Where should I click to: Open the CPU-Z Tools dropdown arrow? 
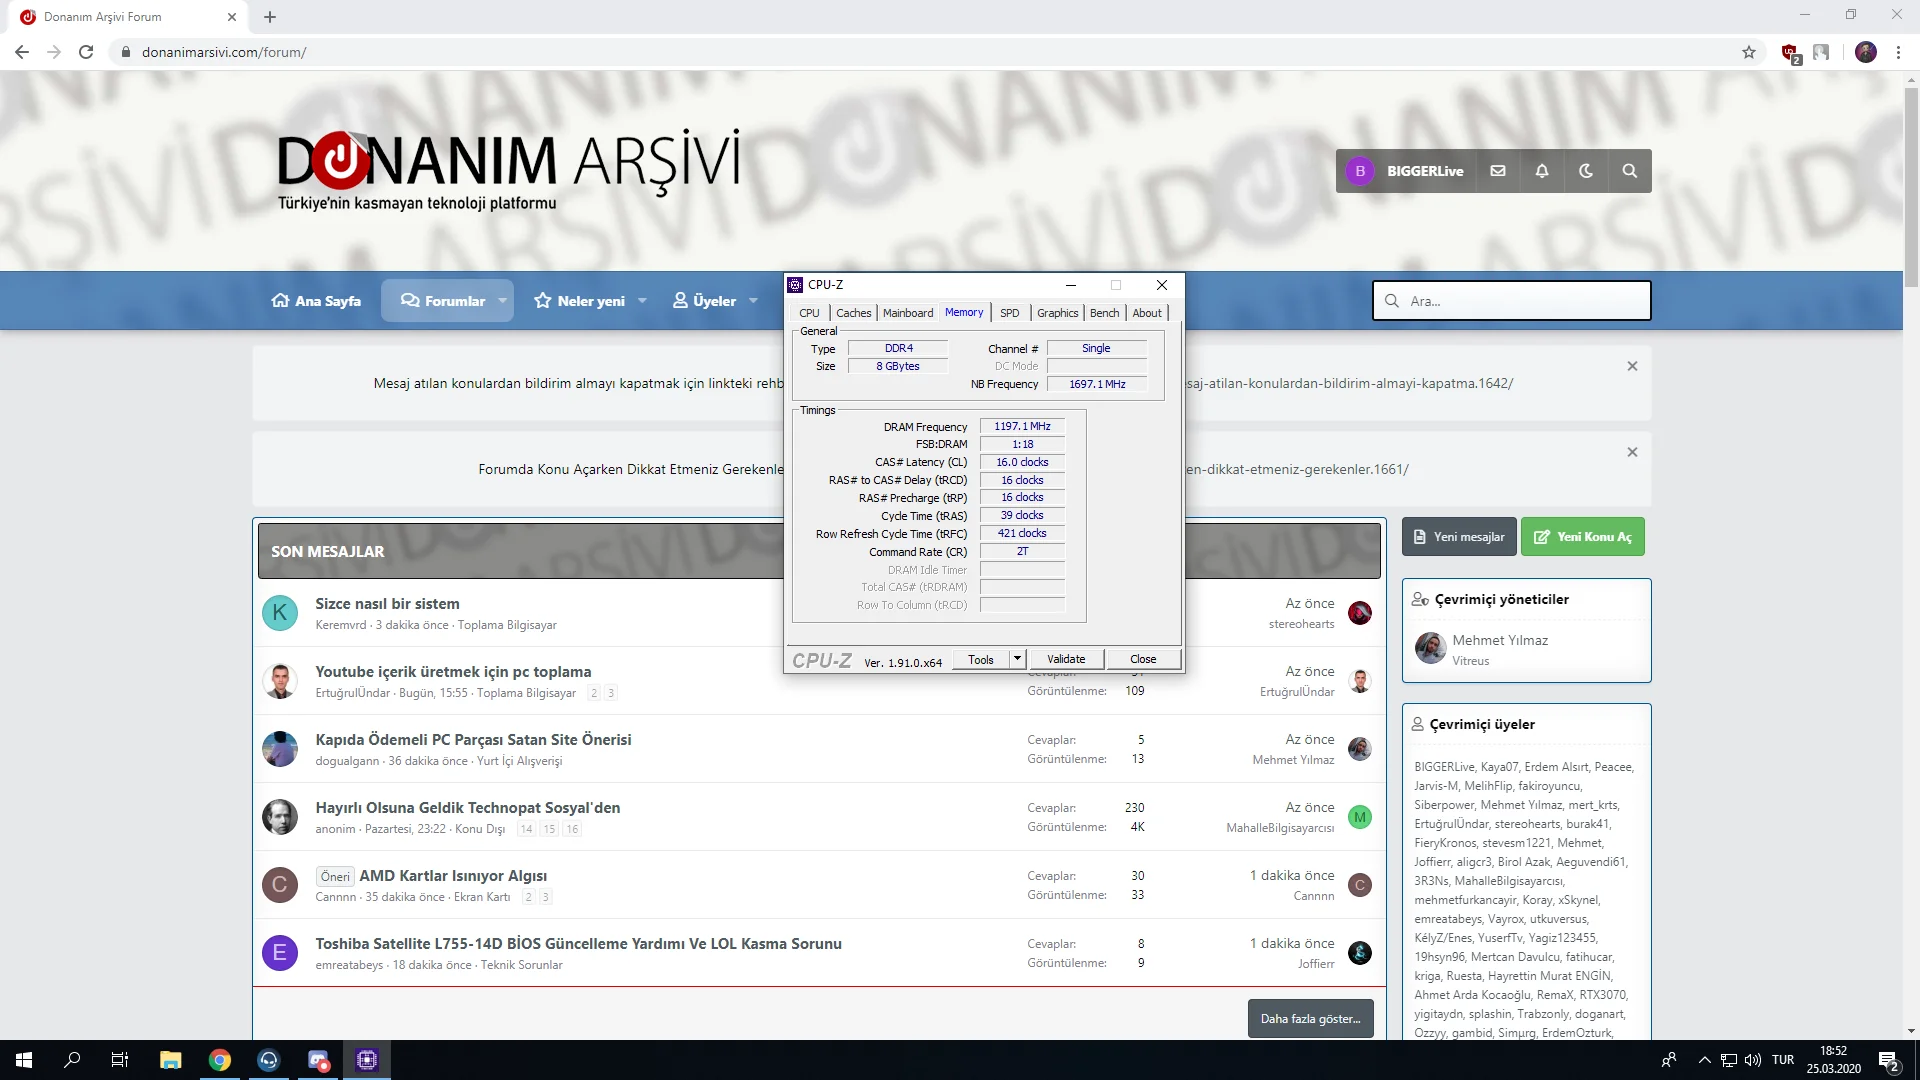[1017, 659]
